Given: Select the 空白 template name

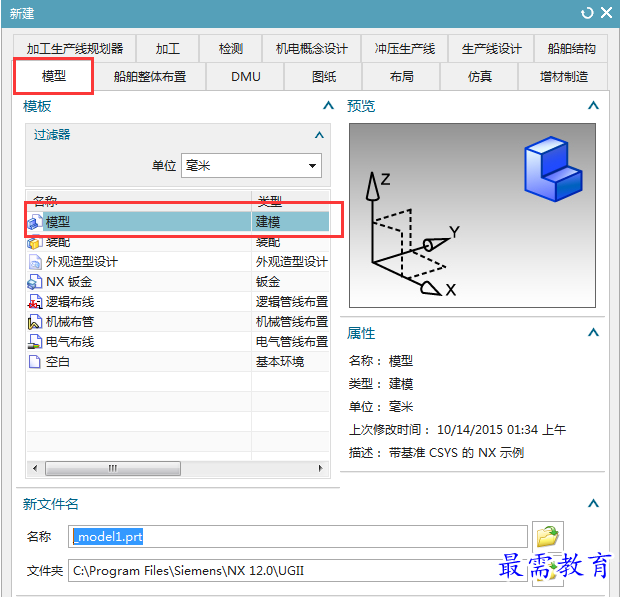Looking at the screenshot, I should click(58, 362).
